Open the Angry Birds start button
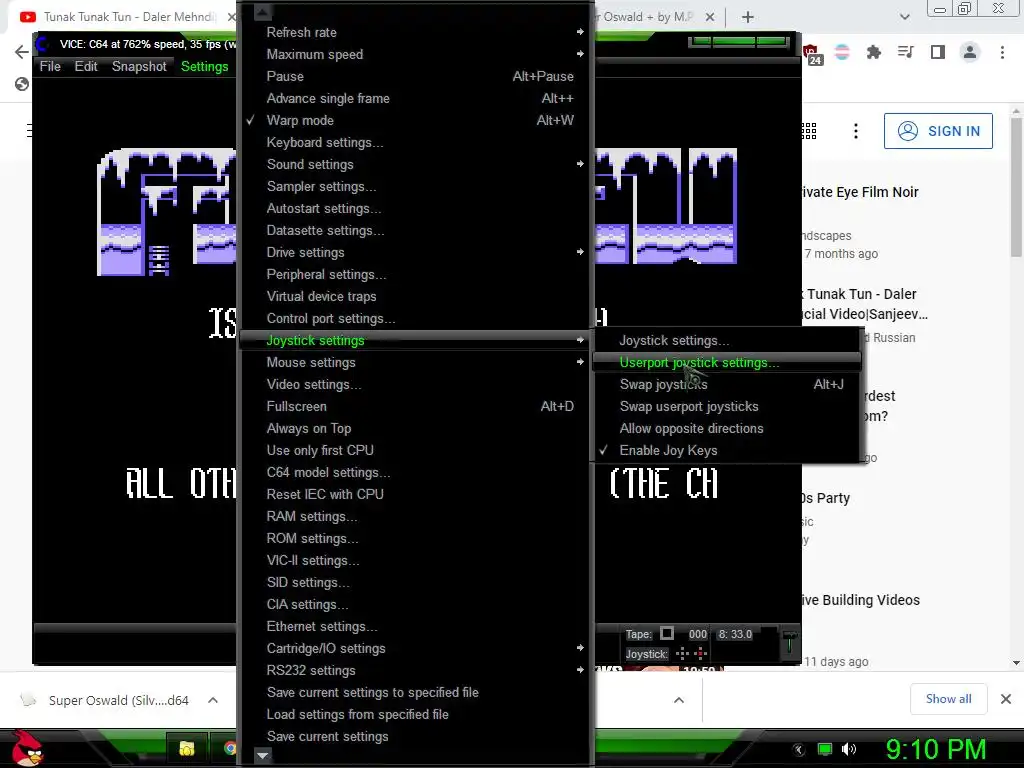 pos(27,748)
